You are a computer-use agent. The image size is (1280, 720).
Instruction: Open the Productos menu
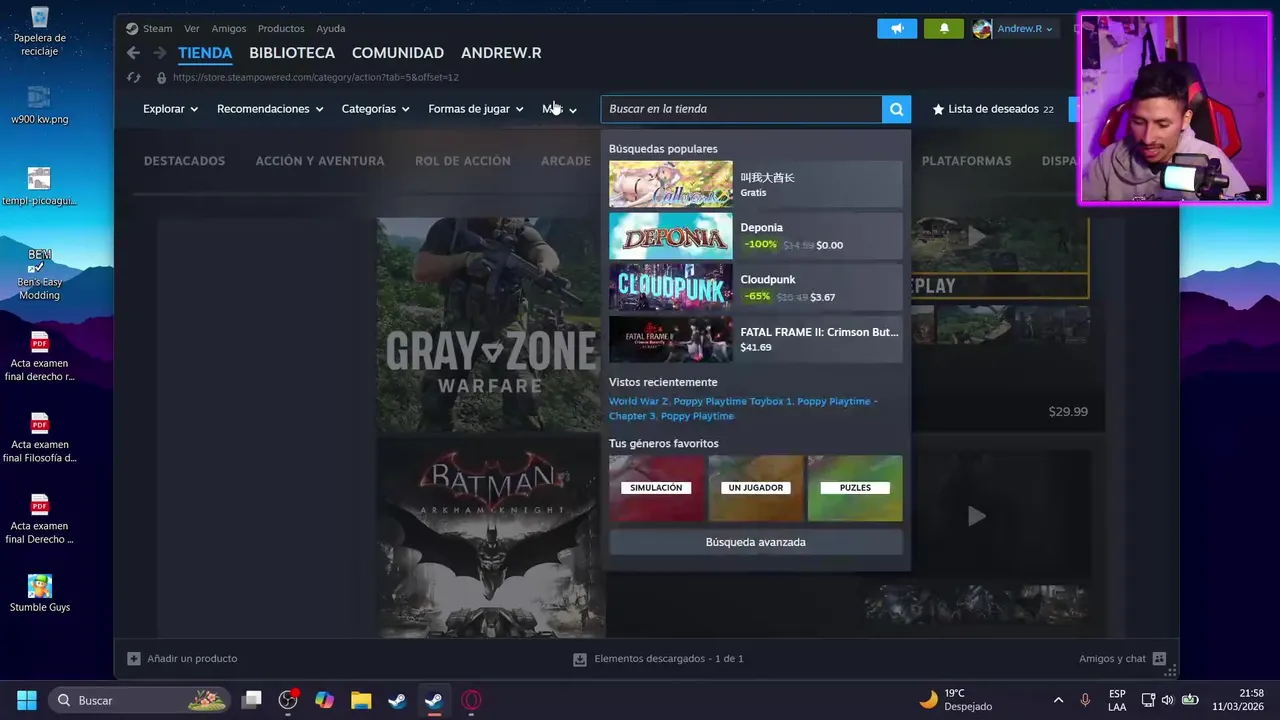point(281,29)
